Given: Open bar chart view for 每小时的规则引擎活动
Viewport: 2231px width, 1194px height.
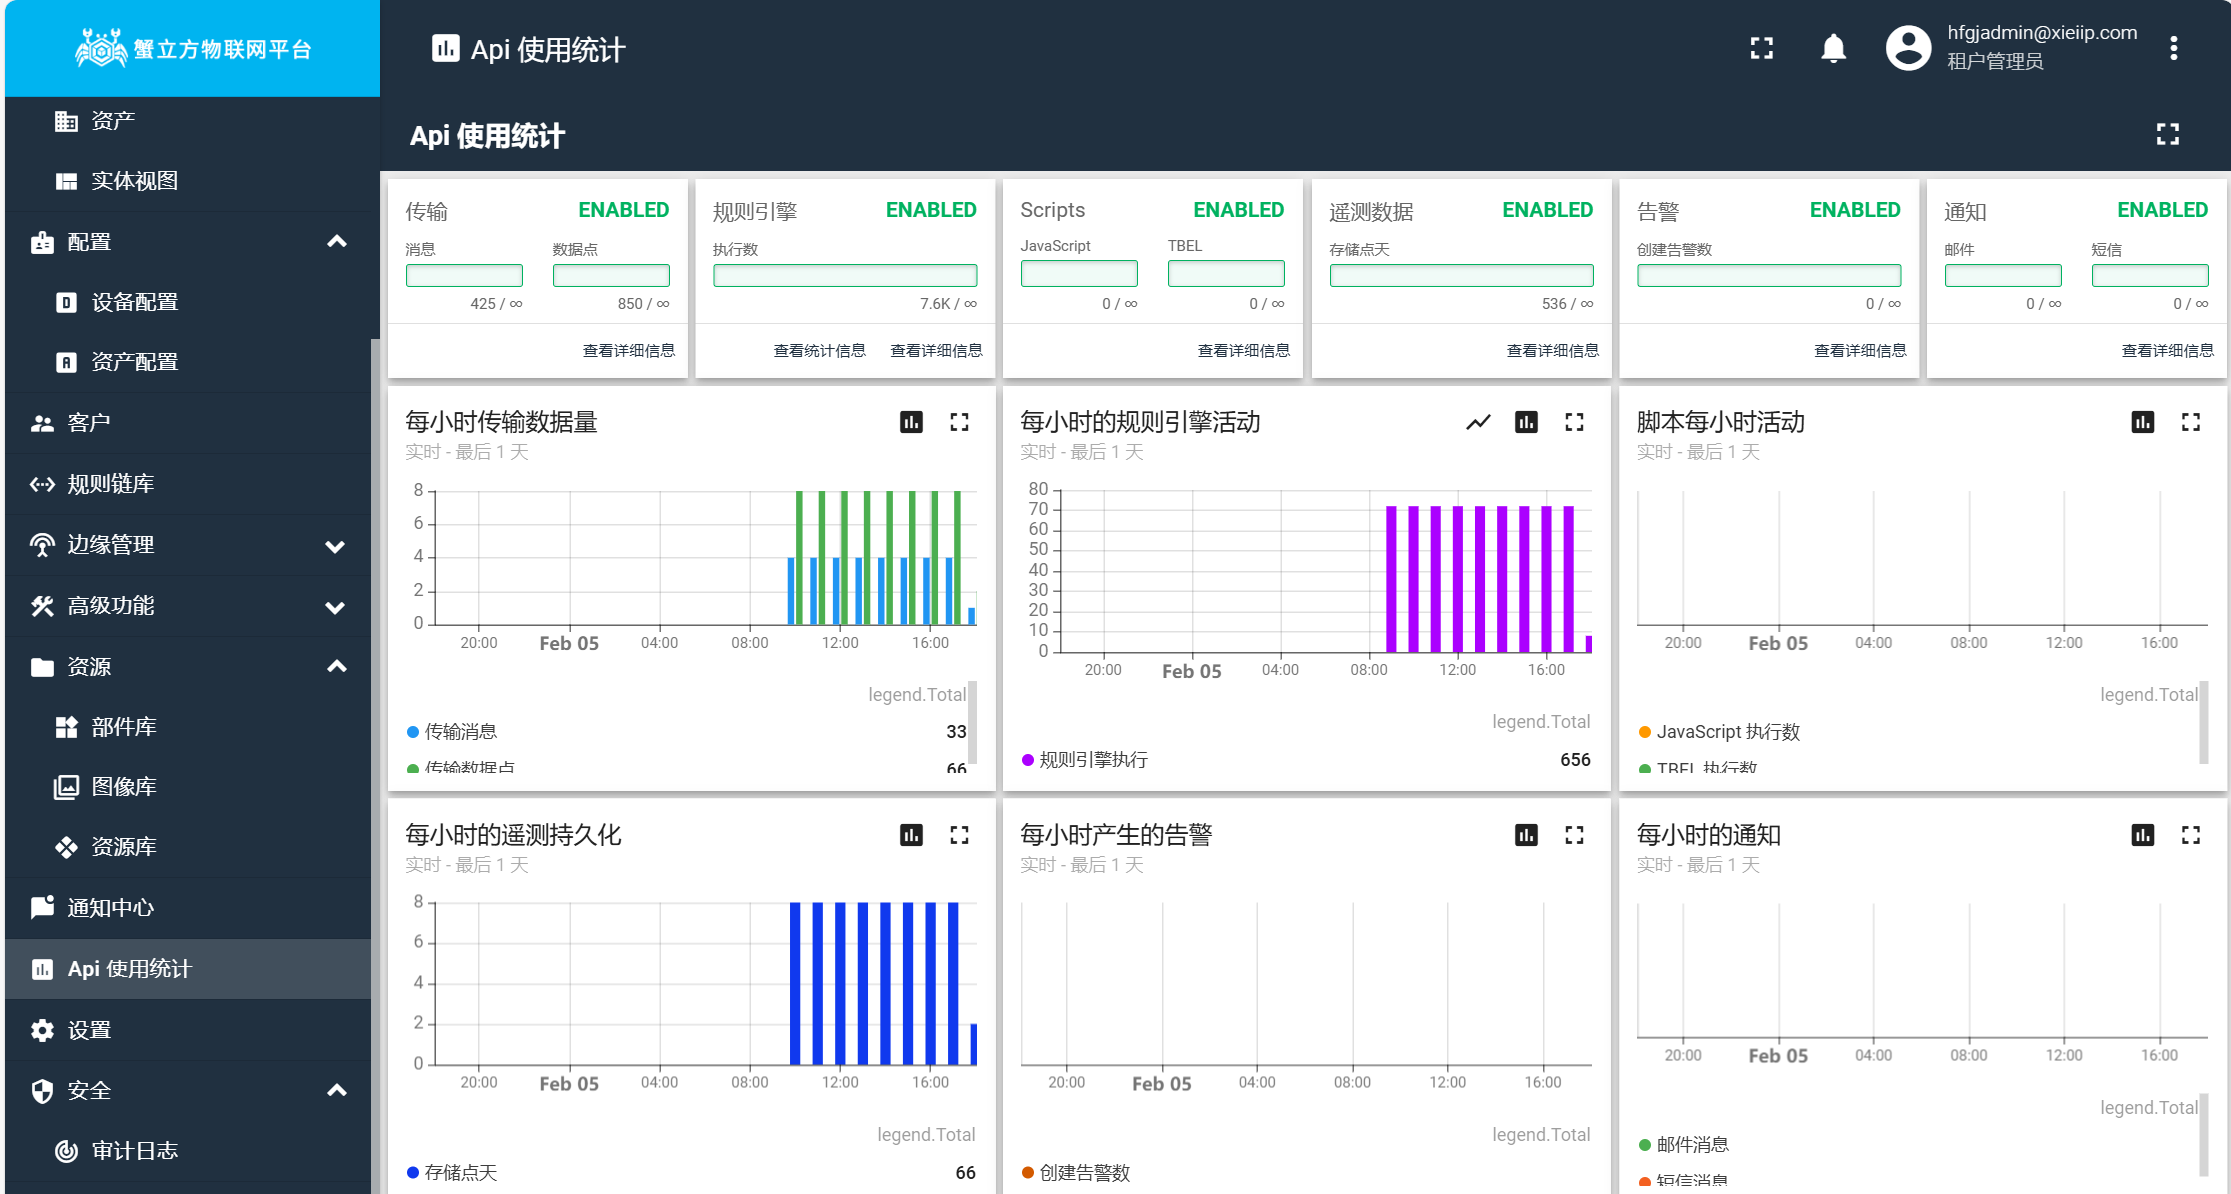Looking at the screenshot, I should (1526, 423).
